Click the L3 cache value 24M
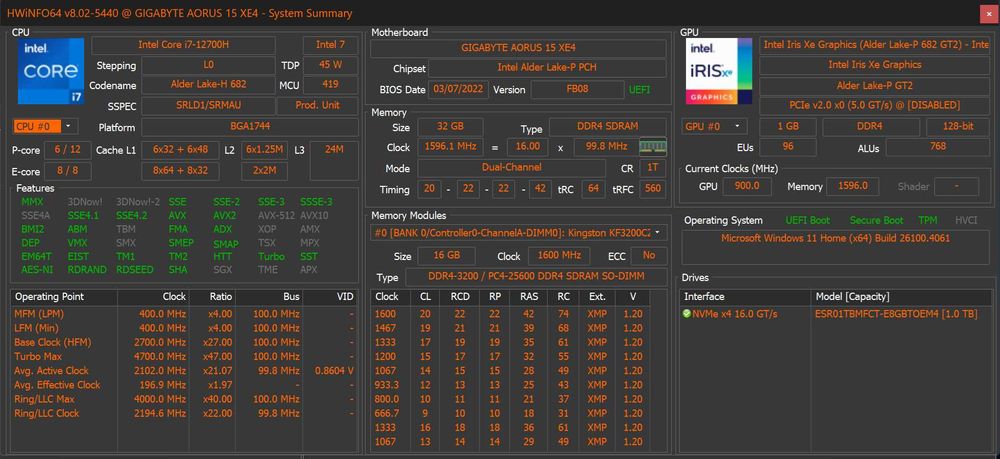 (334, 161)
